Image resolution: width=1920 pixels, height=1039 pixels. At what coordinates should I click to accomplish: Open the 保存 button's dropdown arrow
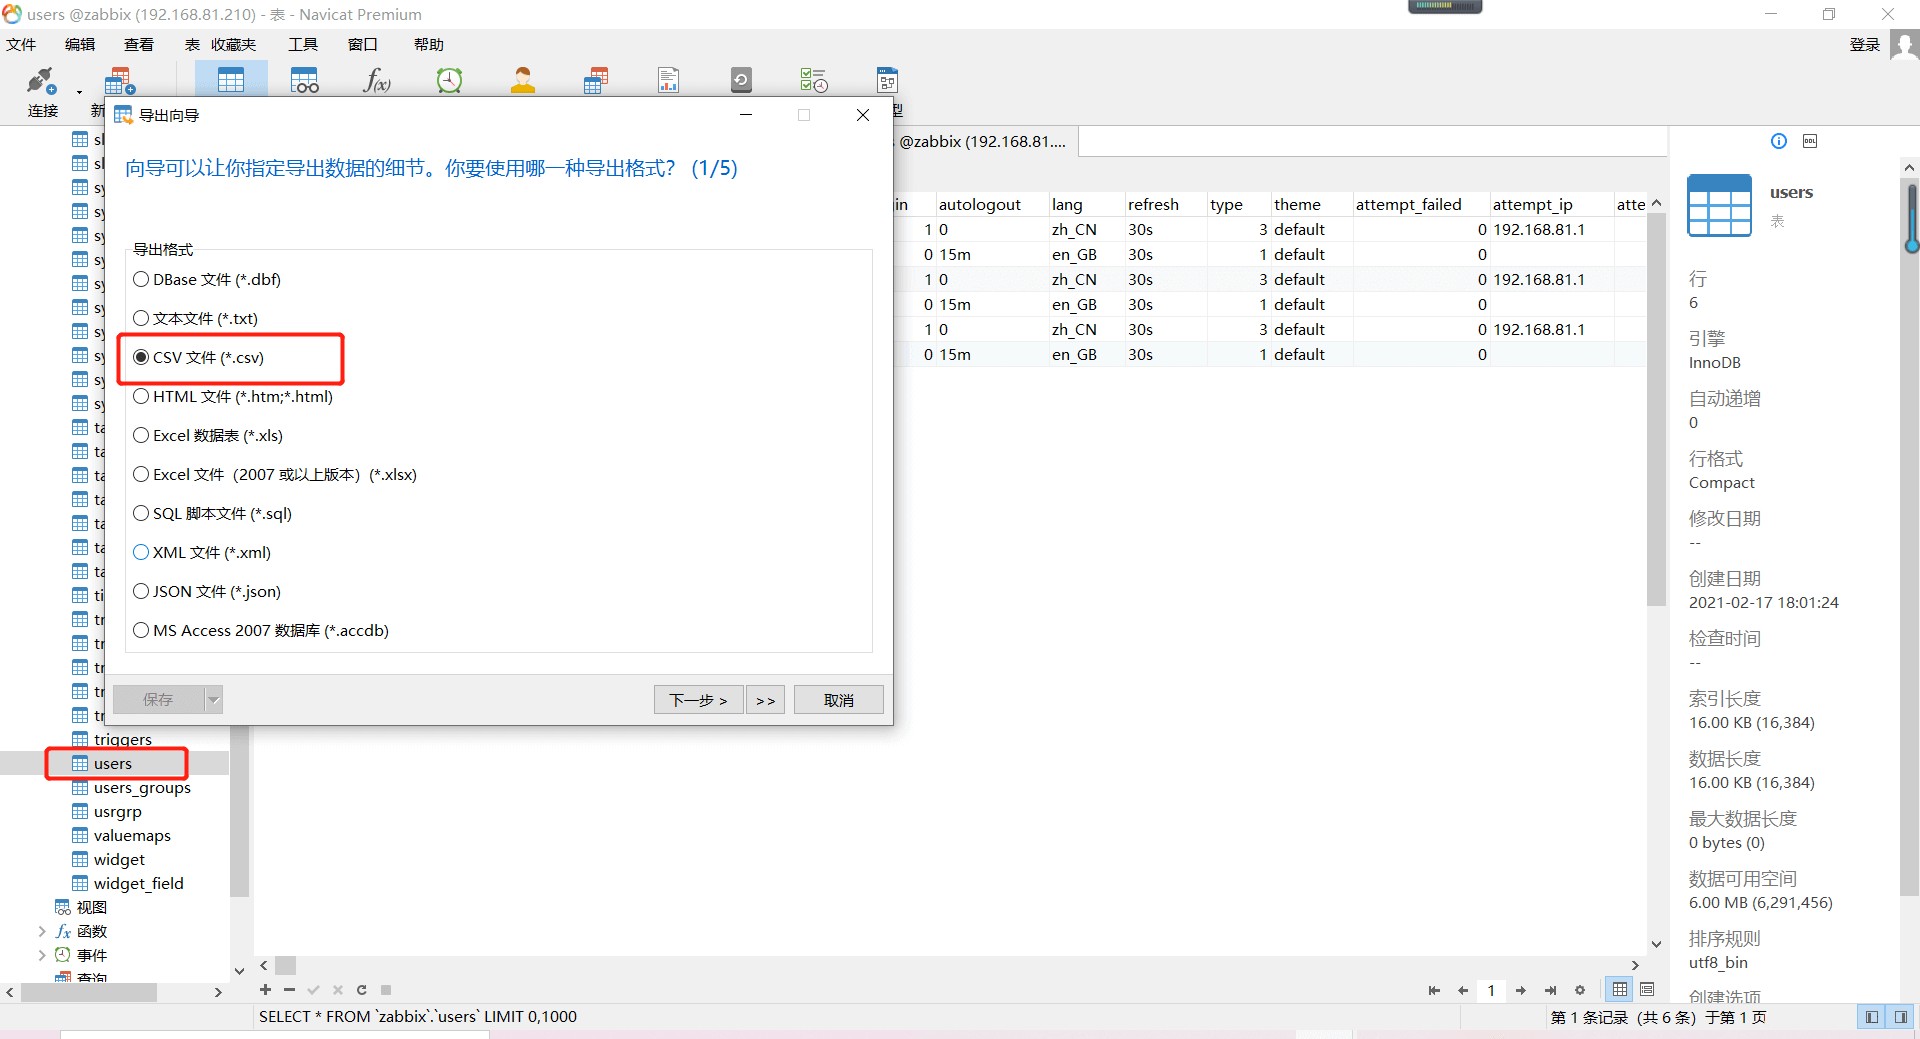(213, 699)
